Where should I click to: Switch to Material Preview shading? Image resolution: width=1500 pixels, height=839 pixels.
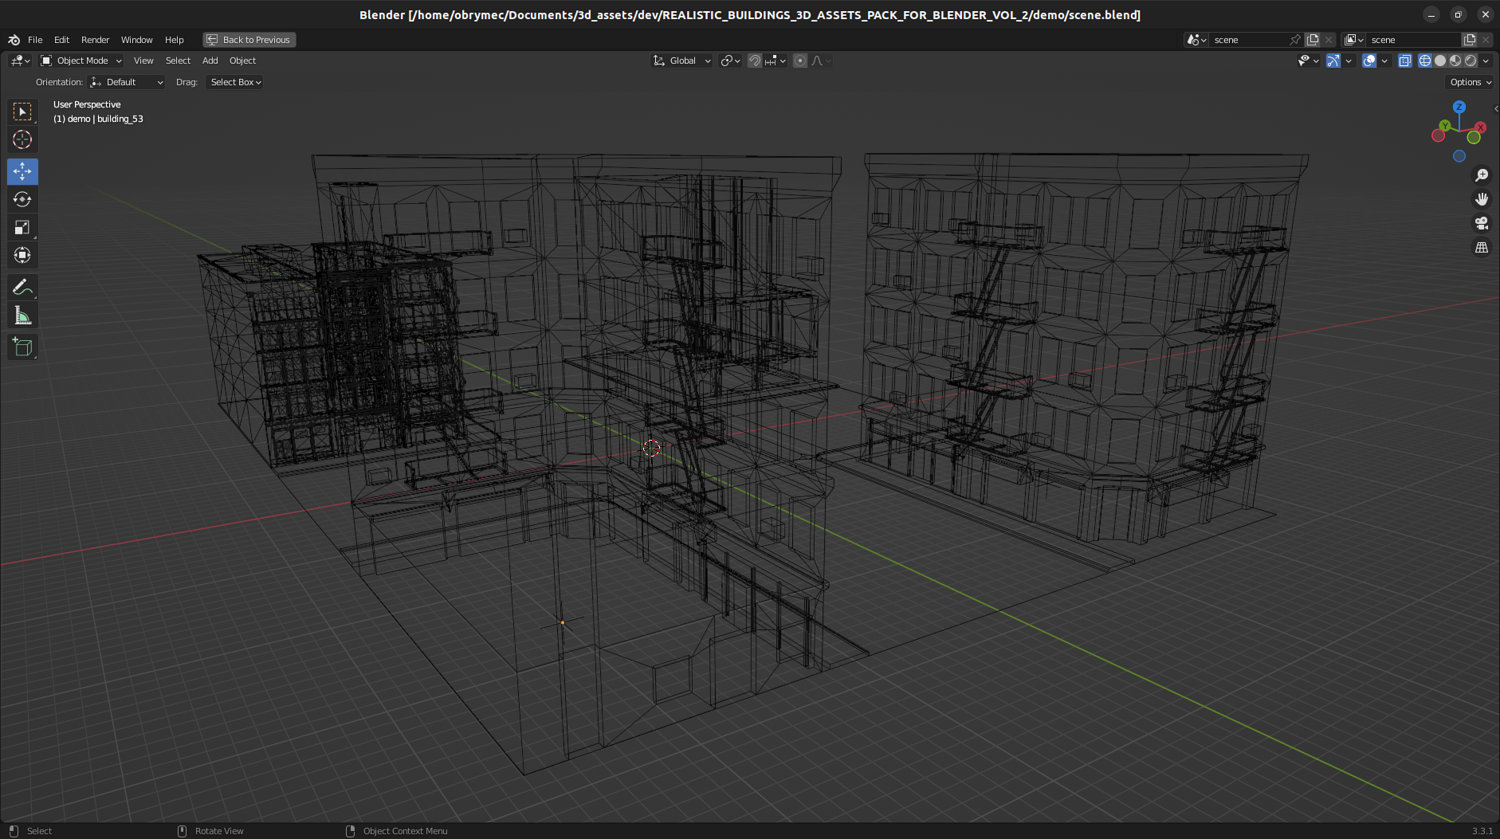(x=1455, y=61)
